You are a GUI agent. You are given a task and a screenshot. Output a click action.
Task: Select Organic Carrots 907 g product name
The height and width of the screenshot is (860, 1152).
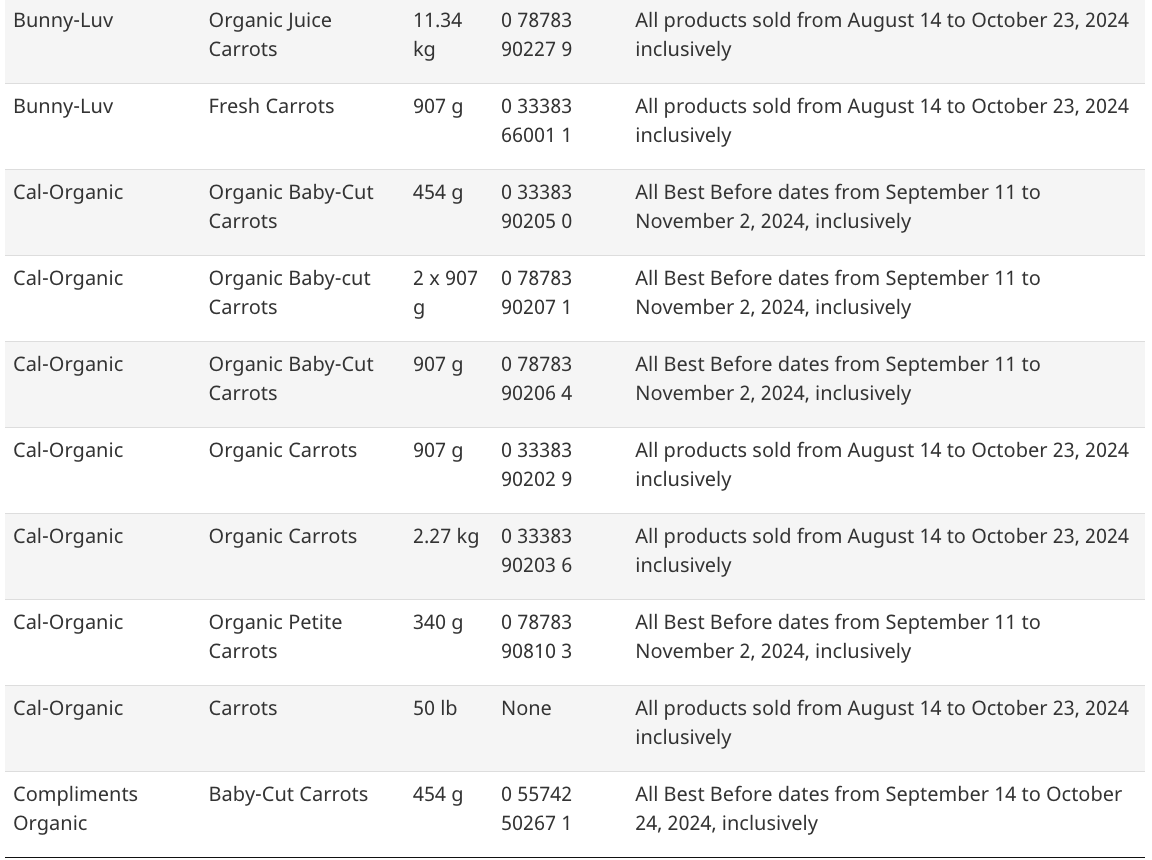pyautogui.click(x=283, y=450)
